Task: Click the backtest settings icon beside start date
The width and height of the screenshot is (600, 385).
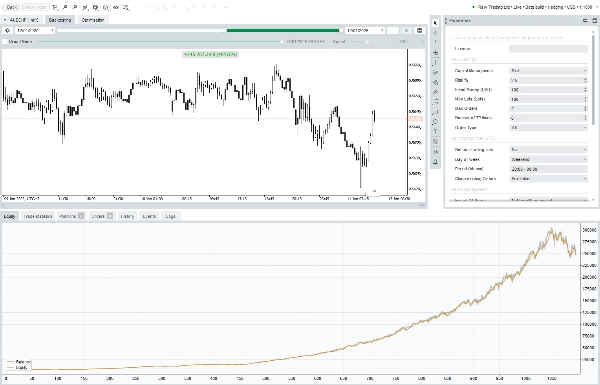Action: click(x=7, y=30)
